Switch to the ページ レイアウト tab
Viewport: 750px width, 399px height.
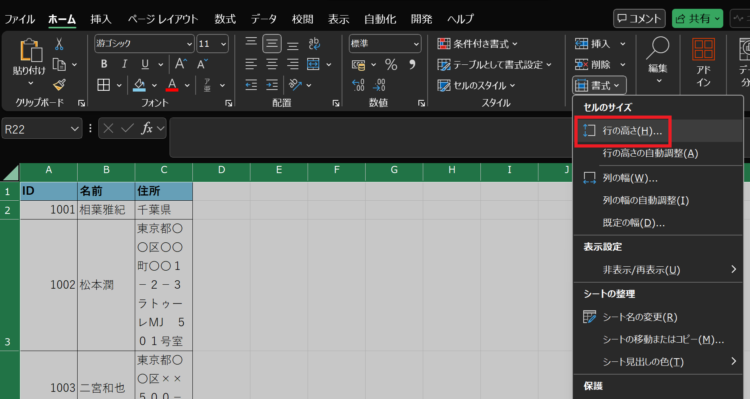point(163,19)
